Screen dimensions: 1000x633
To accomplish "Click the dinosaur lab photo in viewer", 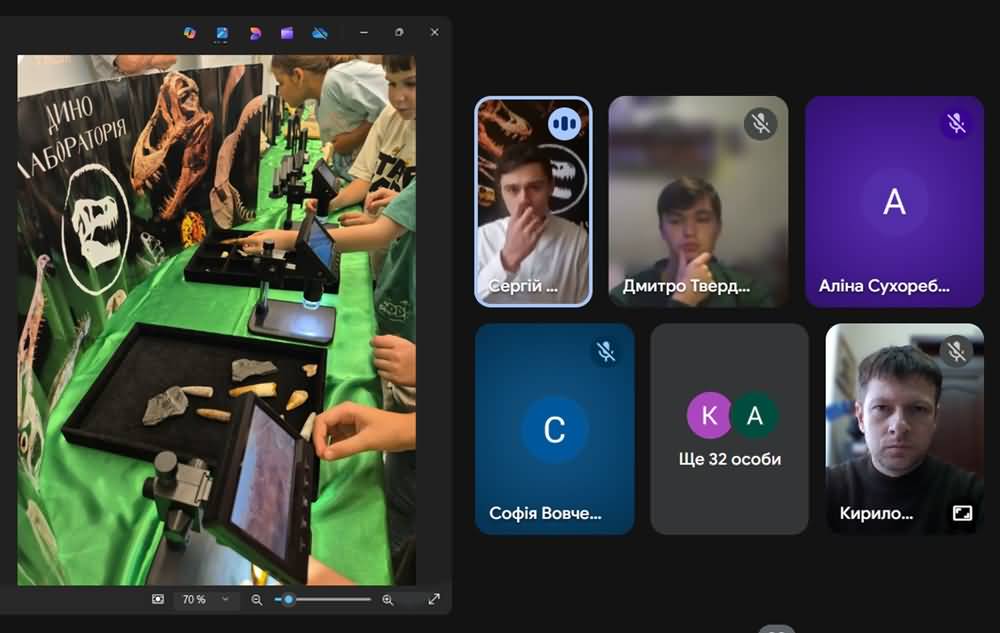I will [216, 320].
